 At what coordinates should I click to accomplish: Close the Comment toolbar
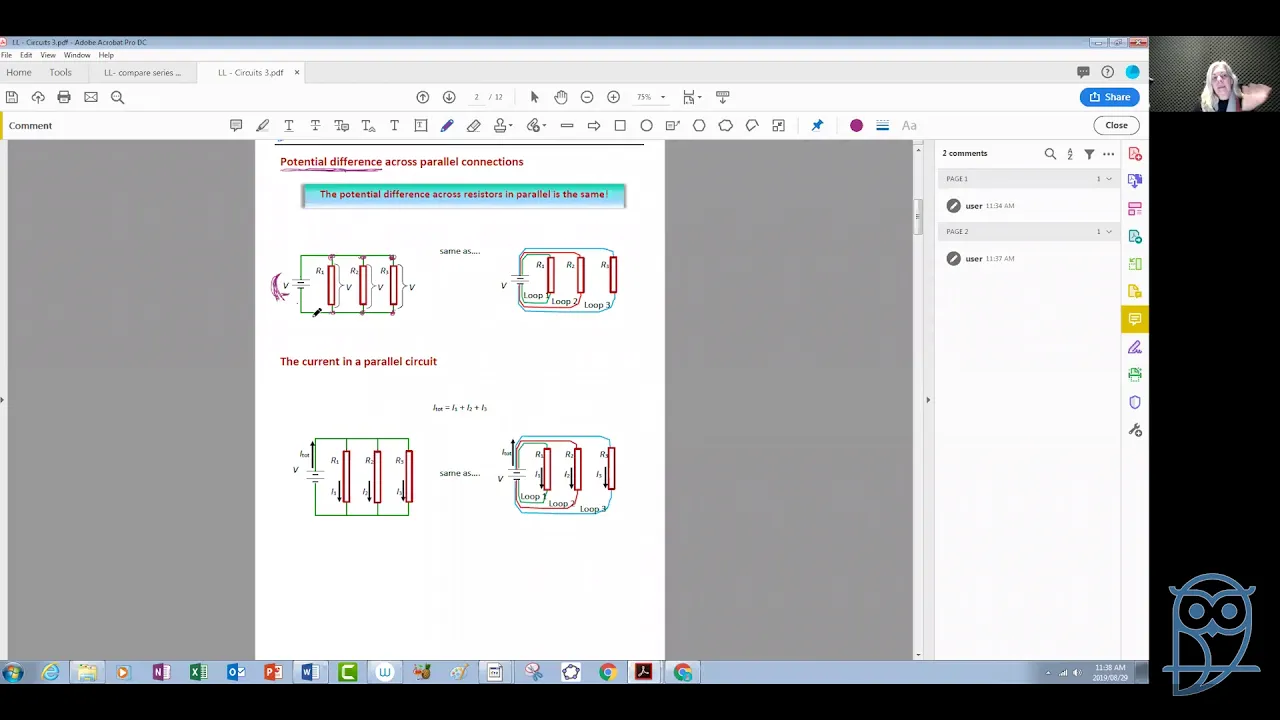coord(1116,125)
